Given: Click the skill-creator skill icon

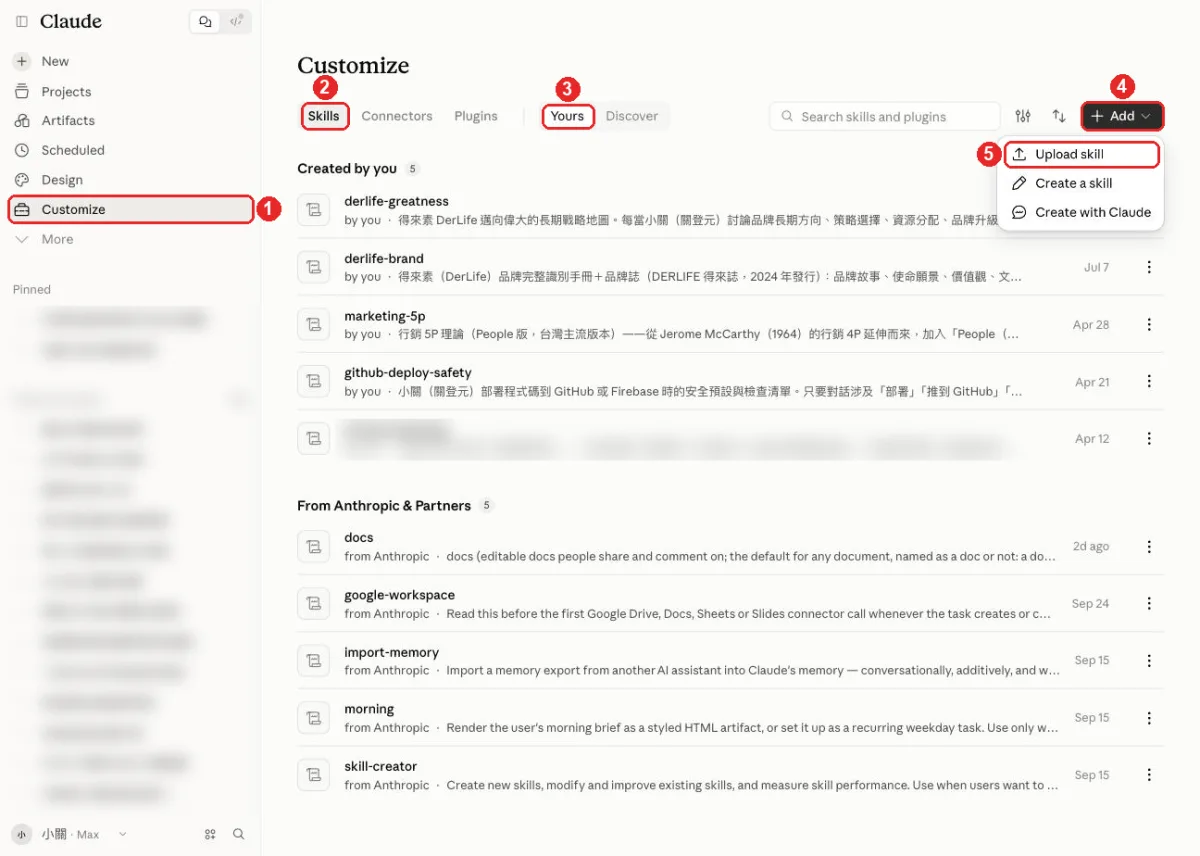Looking at the screenshot, I should [314, 774].
